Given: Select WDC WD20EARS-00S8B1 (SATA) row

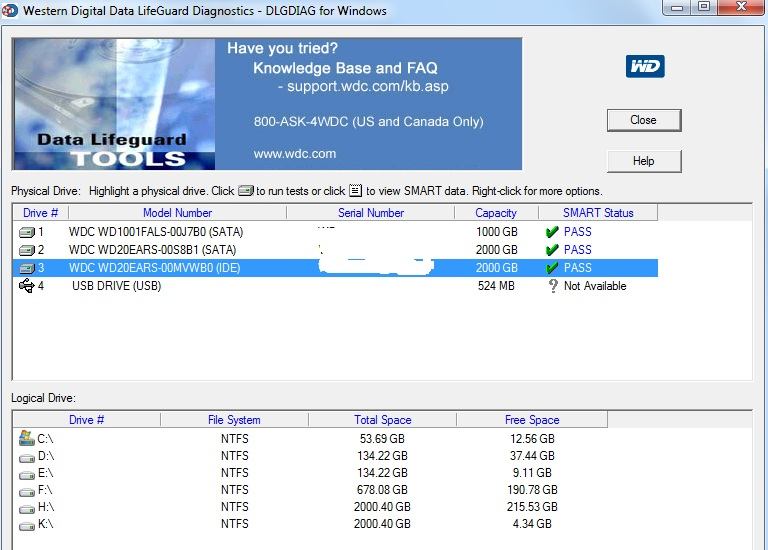Looking at the screenshot, I should pyautogui.click(x=336, y=250).
